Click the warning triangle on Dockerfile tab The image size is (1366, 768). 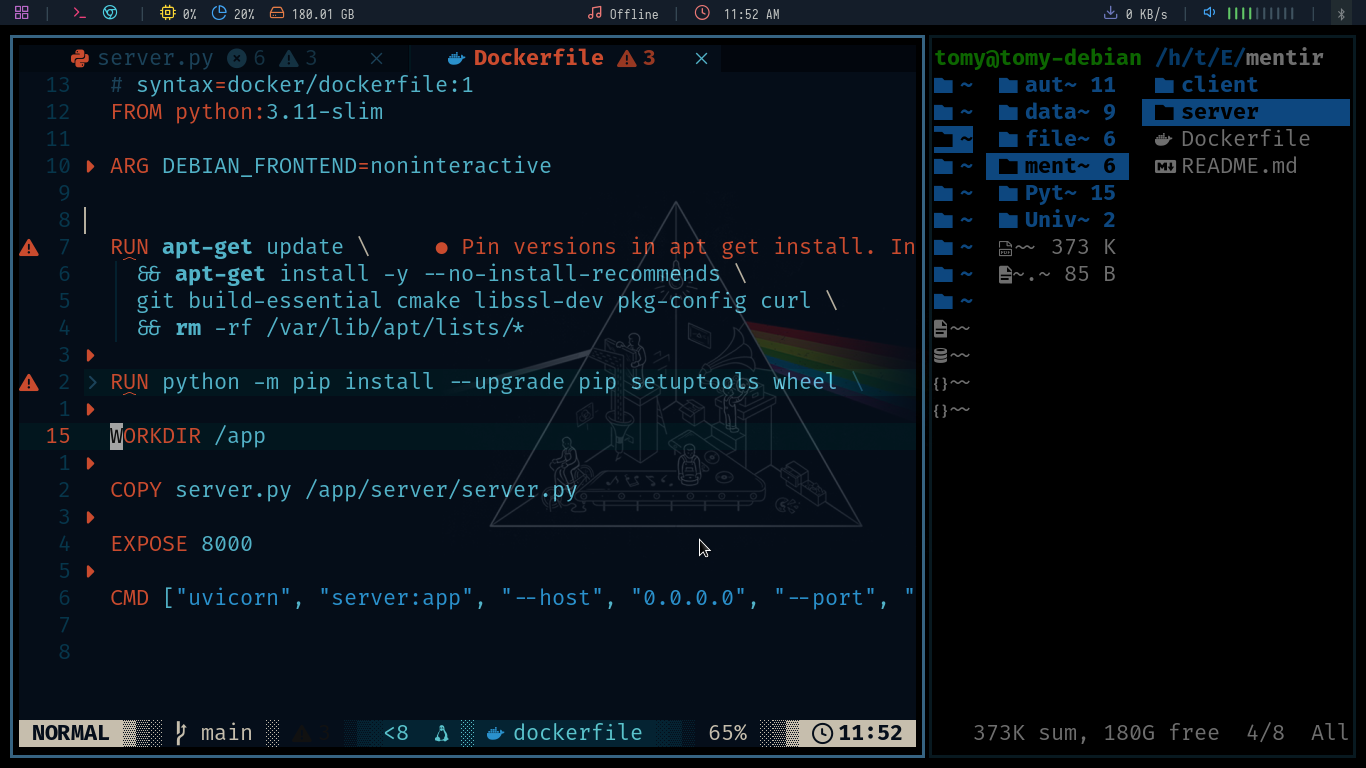pos(627,58)
